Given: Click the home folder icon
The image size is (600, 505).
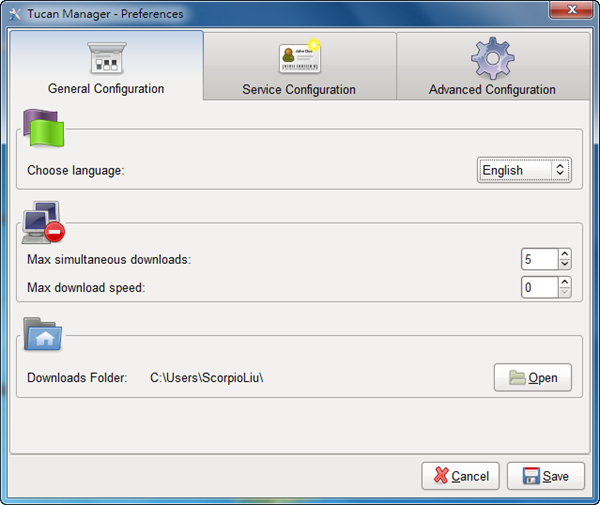Looking at the screenshot, I should pyautogui.click(x=42, y=334).
